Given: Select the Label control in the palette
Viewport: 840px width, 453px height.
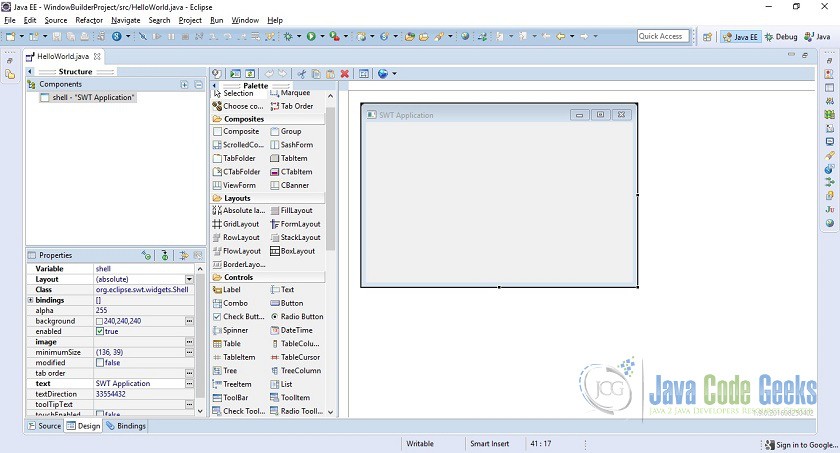Looking at the screenshot, I should coord(227,290).
